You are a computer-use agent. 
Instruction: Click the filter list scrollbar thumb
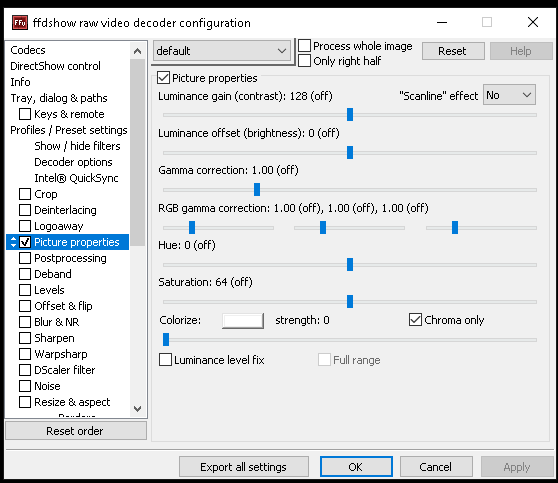(x=137, y=152)
